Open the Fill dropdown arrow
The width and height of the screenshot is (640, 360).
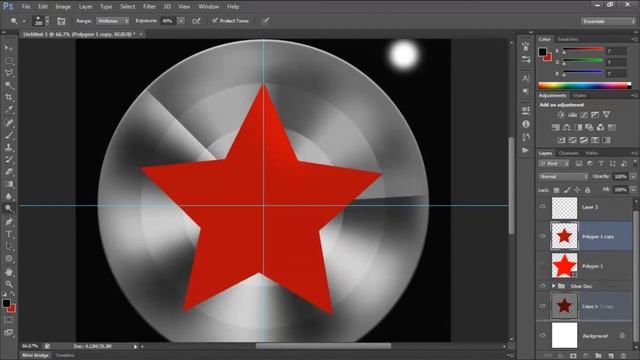tap(633, 190)
